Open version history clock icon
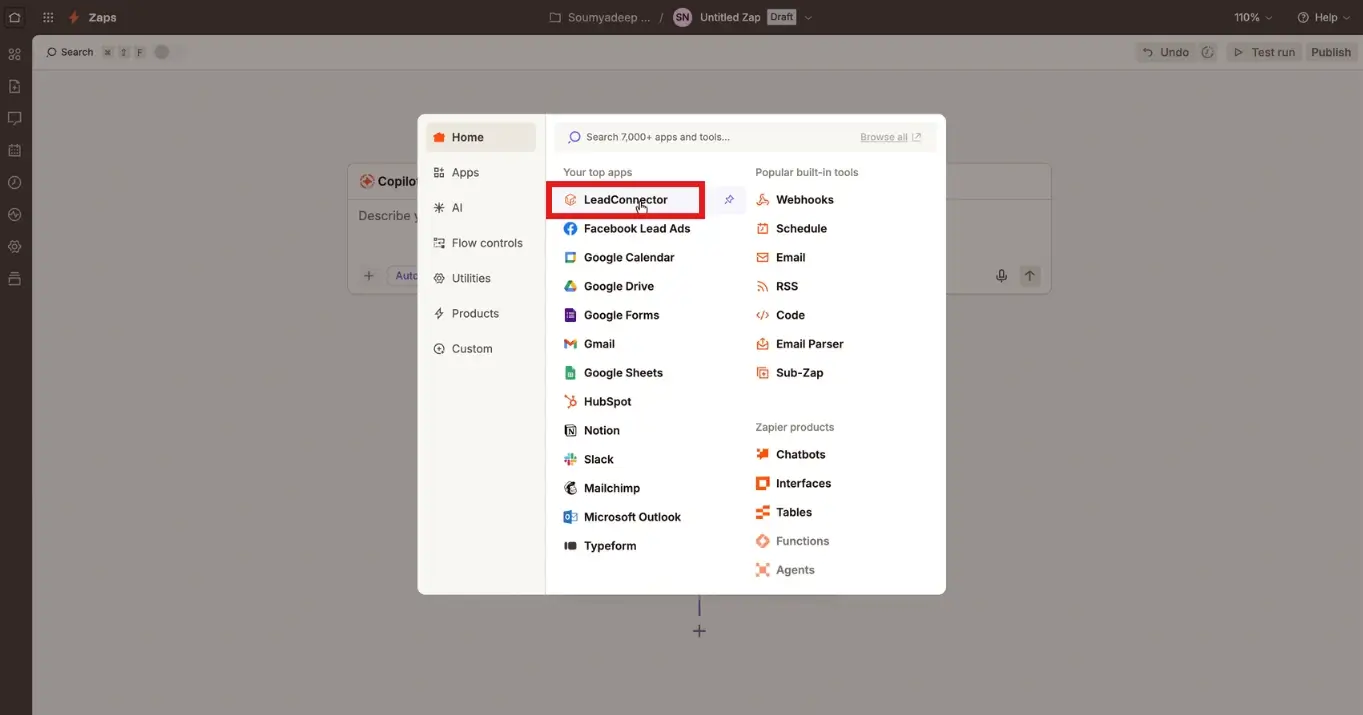Image resolution: width=1363 pixels, height=715 pixels. 1208,52
